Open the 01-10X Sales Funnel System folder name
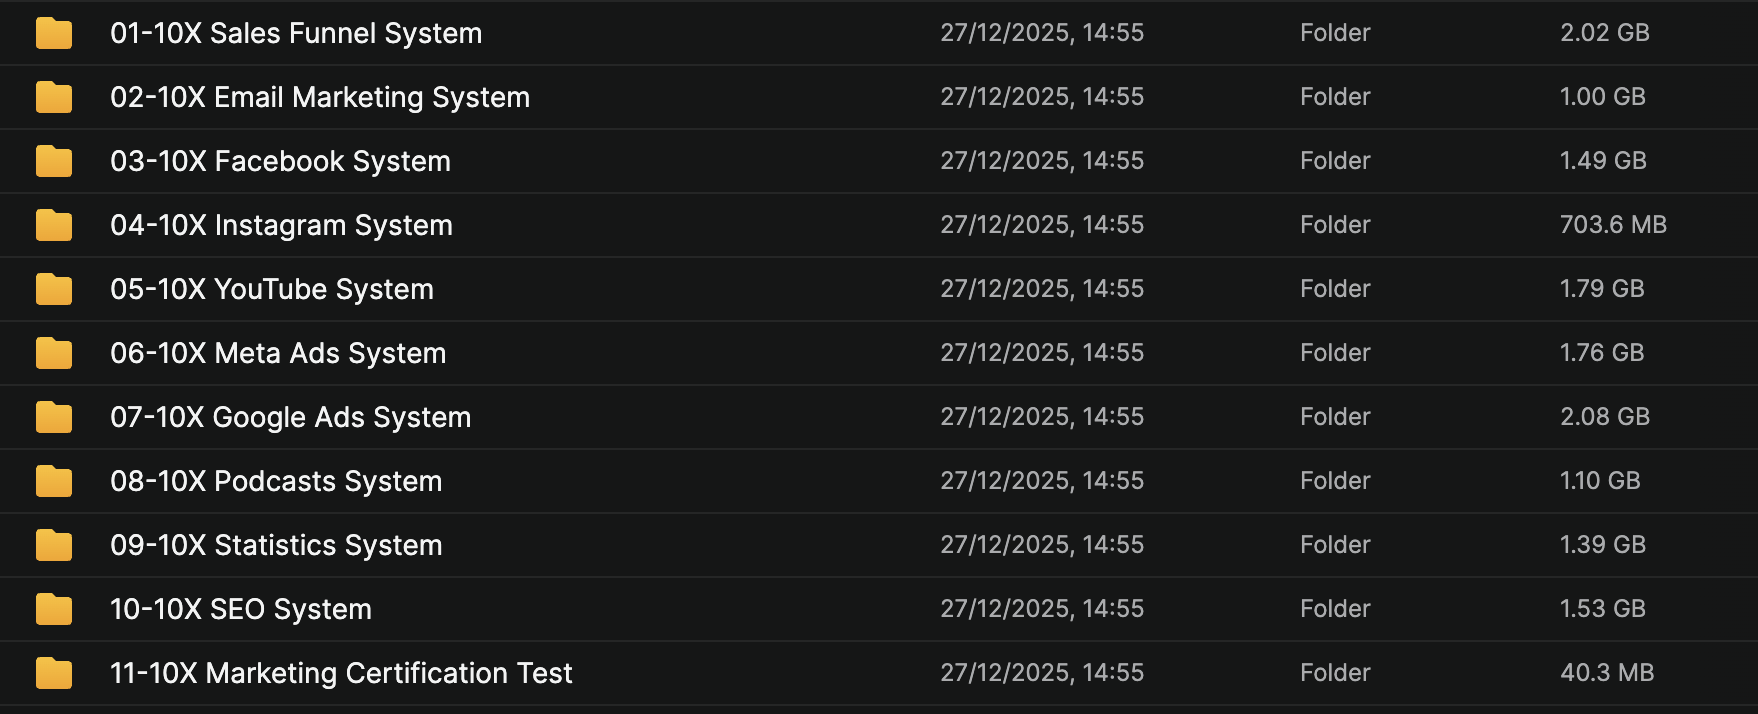The image size is (1758, 714). 296,33
